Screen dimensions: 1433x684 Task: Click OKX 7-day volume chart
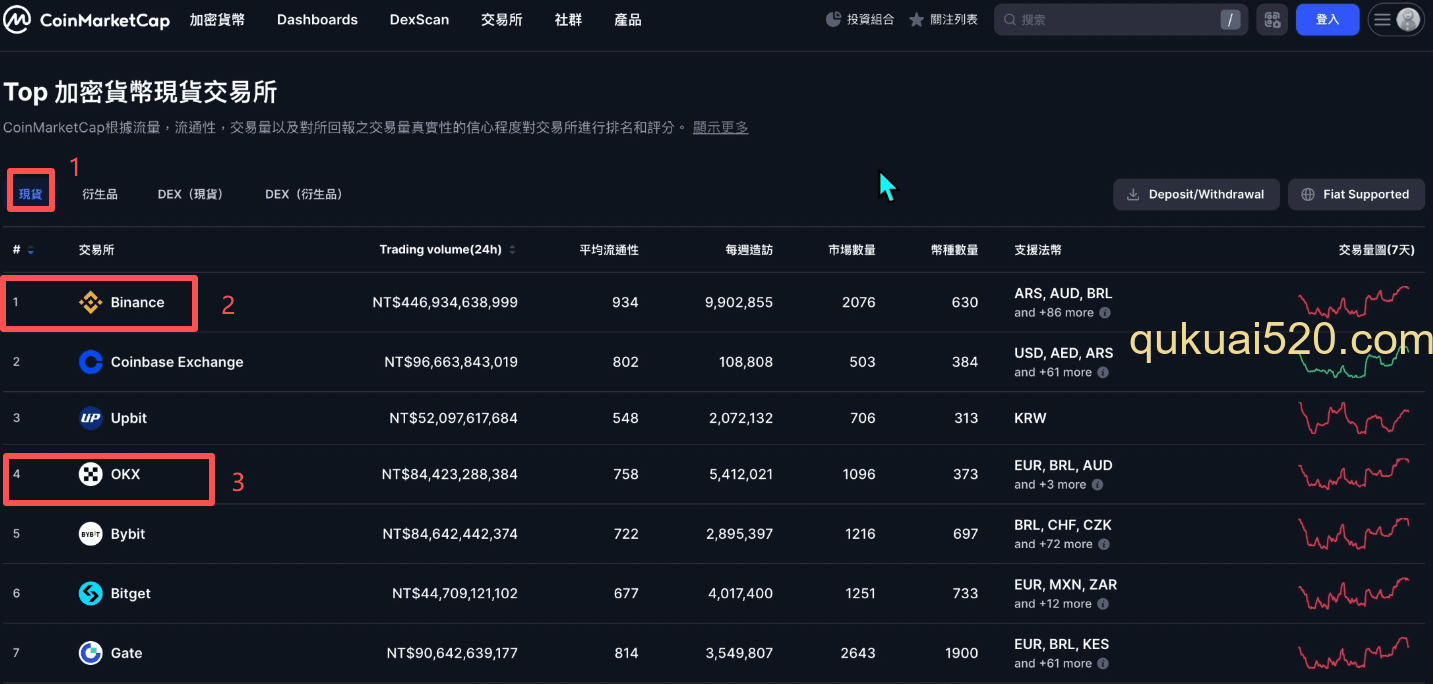click(1354, 473)
